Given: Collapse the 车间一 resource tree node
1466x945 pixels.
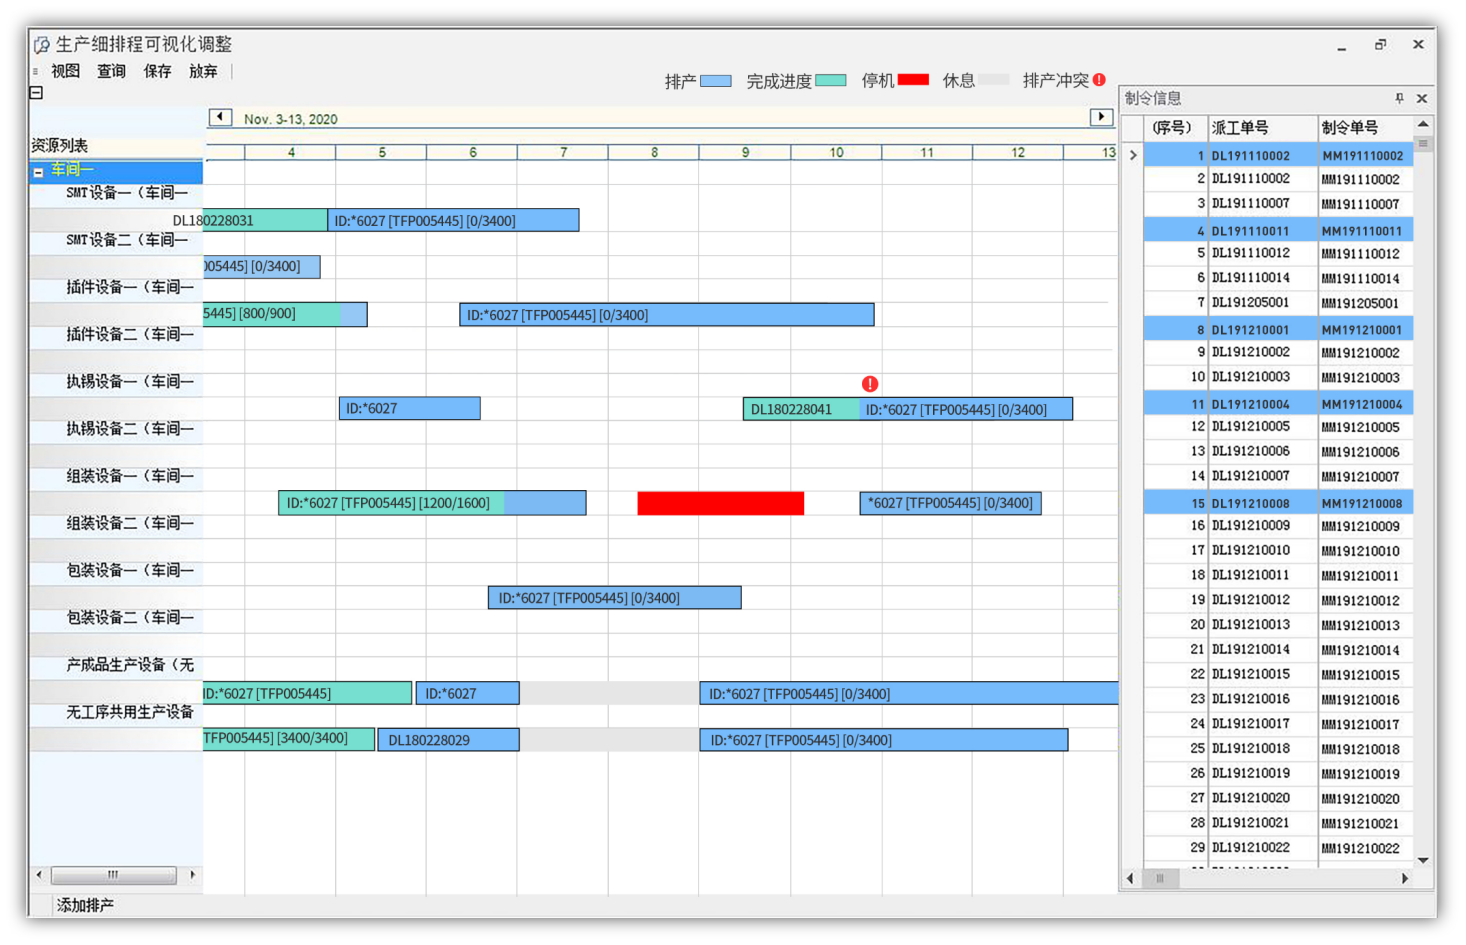Looking at the screenshot, I should (x=38, y=172).
